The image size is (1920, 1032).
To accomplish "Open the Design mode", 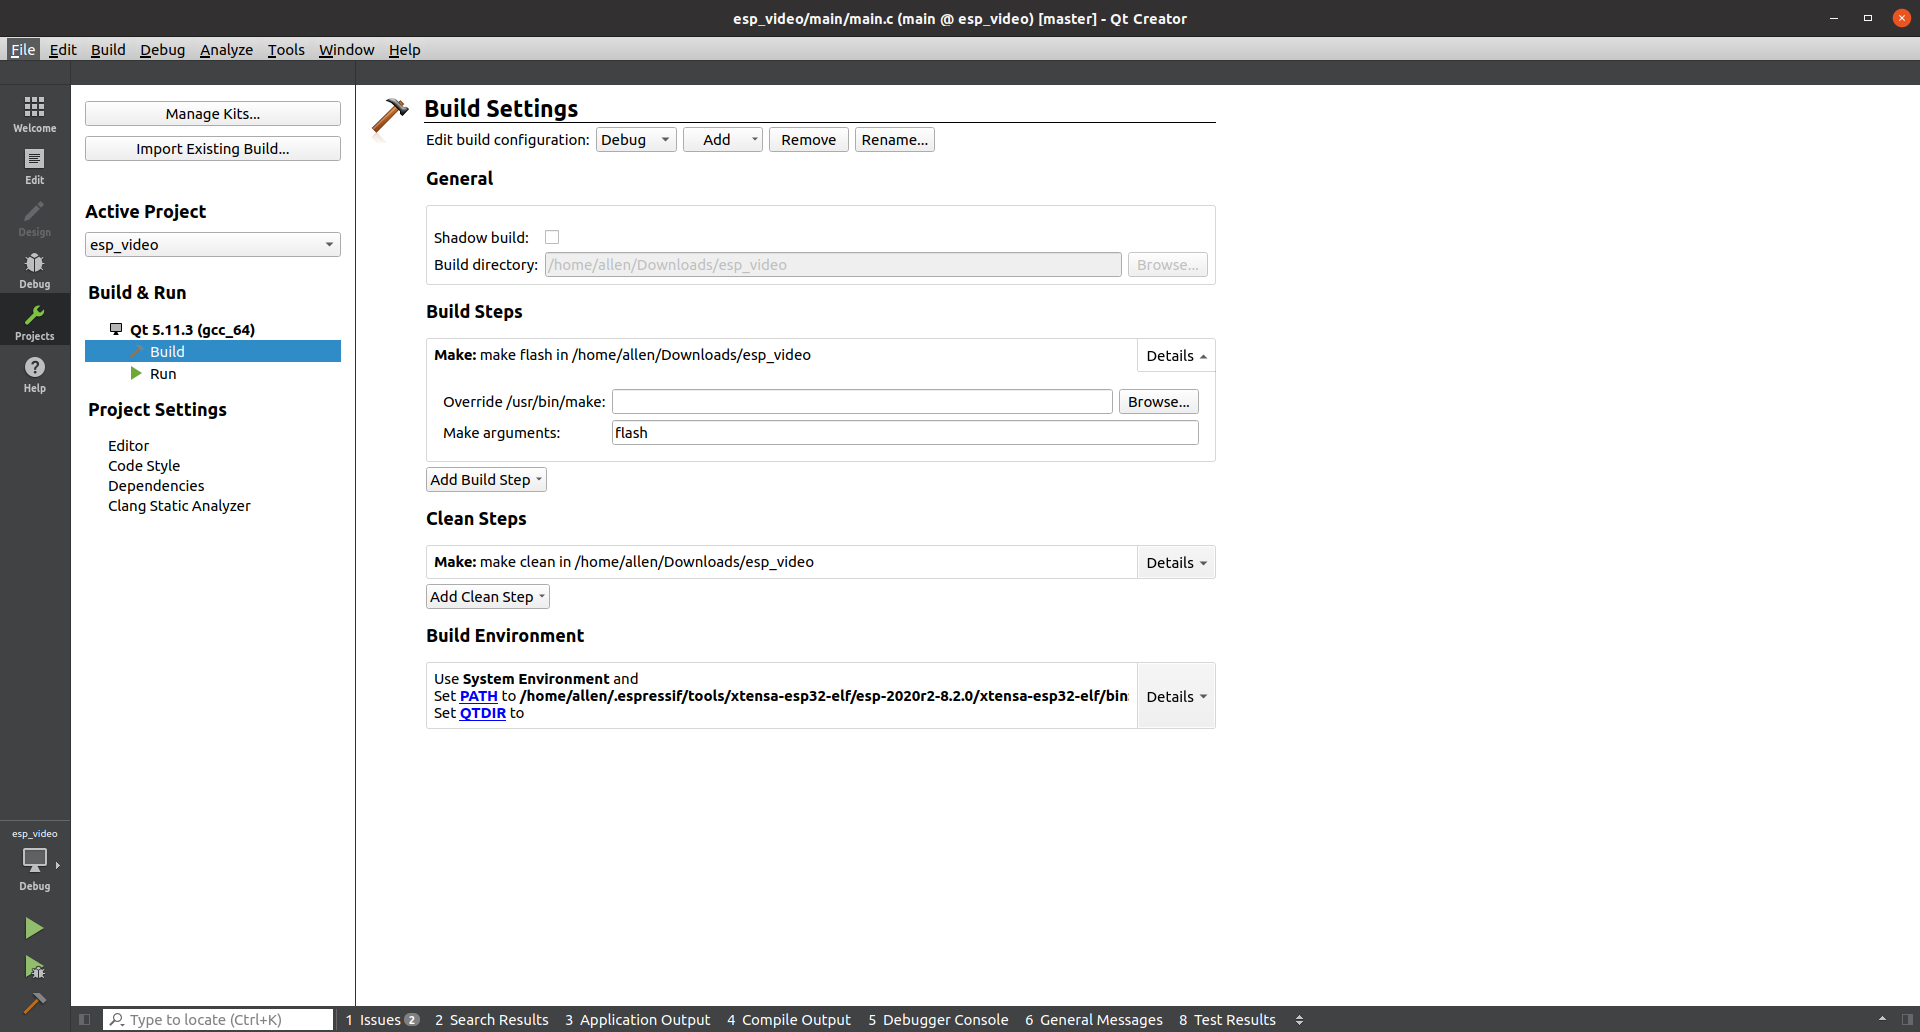I will [34, 217].
